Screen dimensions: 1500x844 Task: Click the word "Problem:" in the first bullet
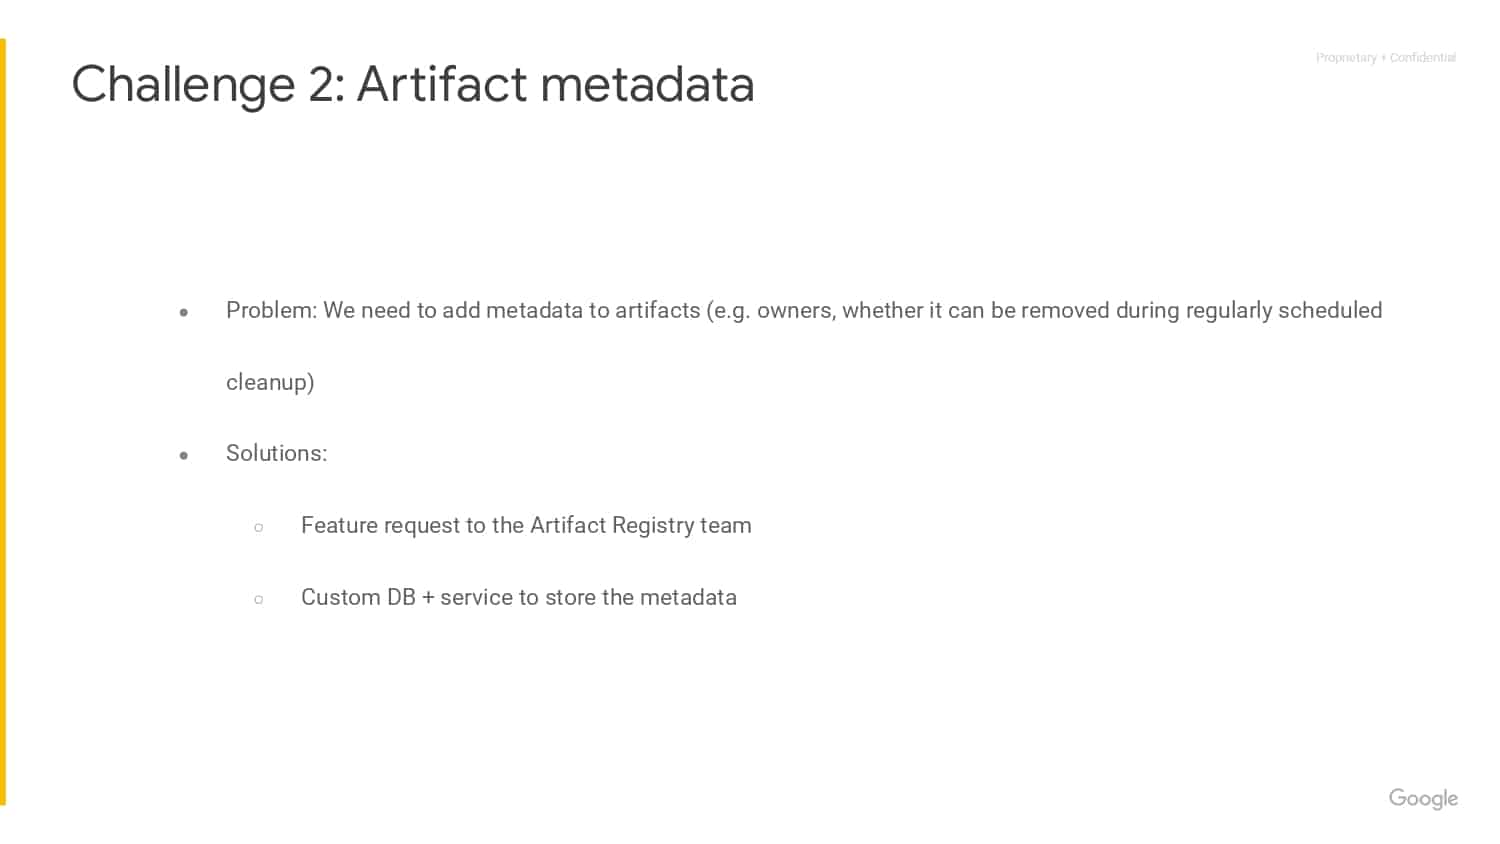pos(271,310)
